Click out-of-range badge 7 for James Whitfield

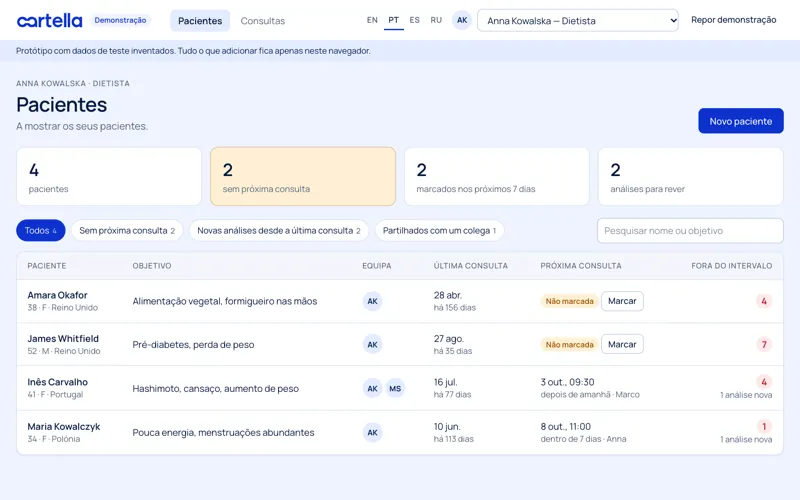click(x=764, y=344)
